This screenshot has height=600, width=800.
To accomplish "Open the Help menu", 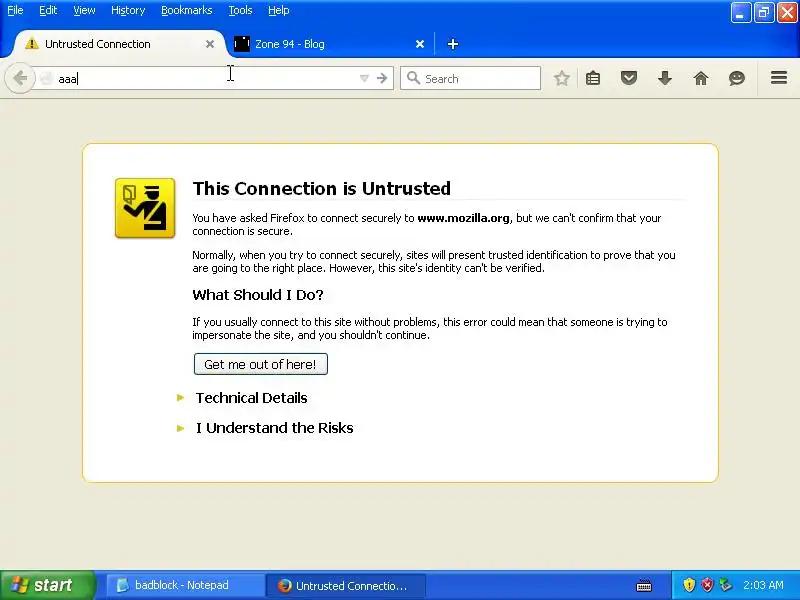I will click(279, 10).
